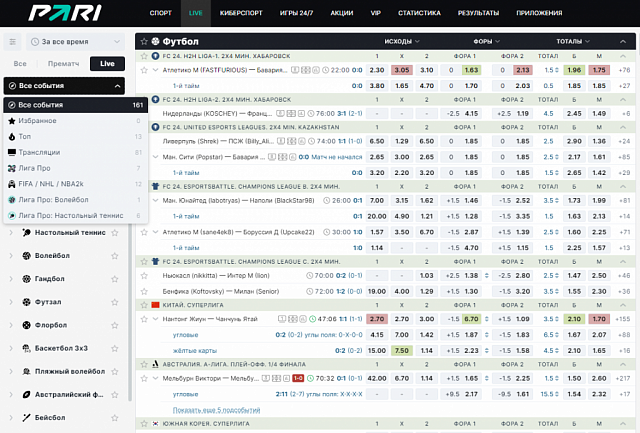Click the live timer icon for Нантонг Жиун
Screen dimensions: 640x433
tap(312, 319)
